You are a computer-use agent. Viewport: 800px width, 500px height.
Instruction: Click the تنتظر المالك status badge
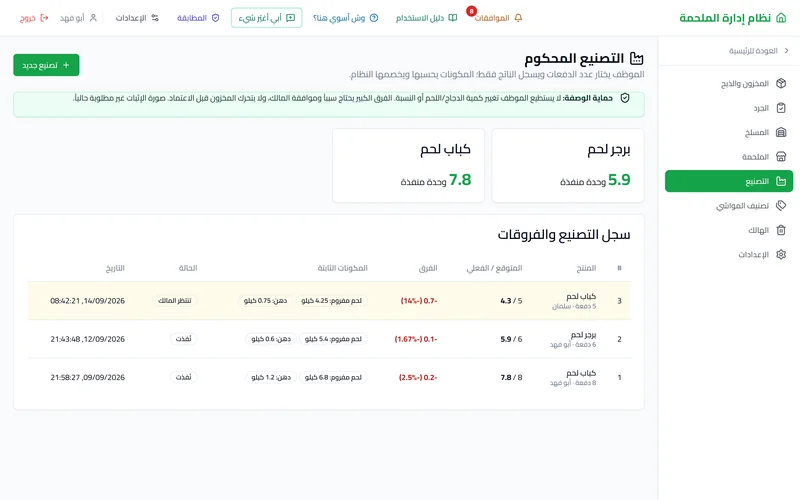point(174,301)
